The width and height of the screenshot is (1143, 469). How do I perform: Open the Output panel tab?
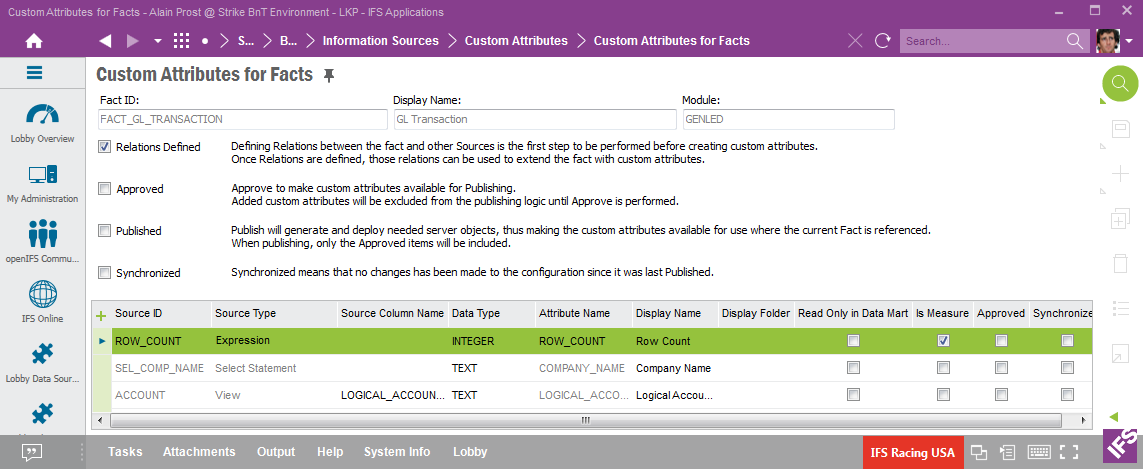point(276,452)
